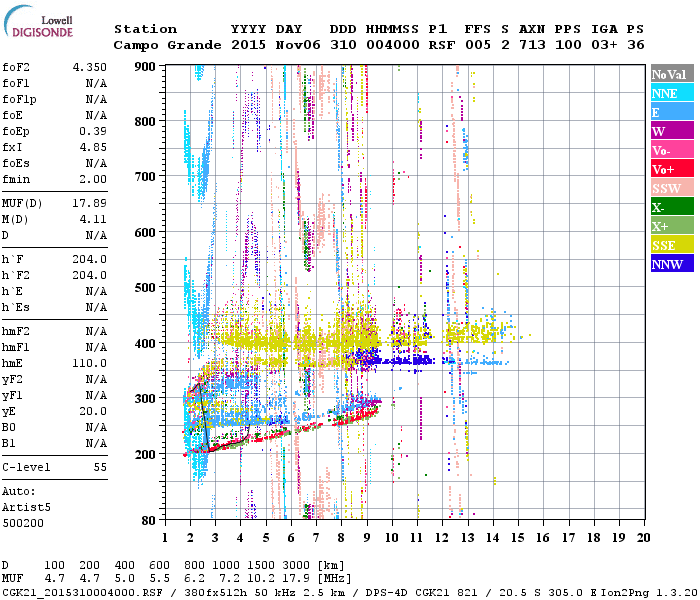This screenshot has height=600, width=700.
Task: Click the fmin value 2.00
Action: pos(93,179)
